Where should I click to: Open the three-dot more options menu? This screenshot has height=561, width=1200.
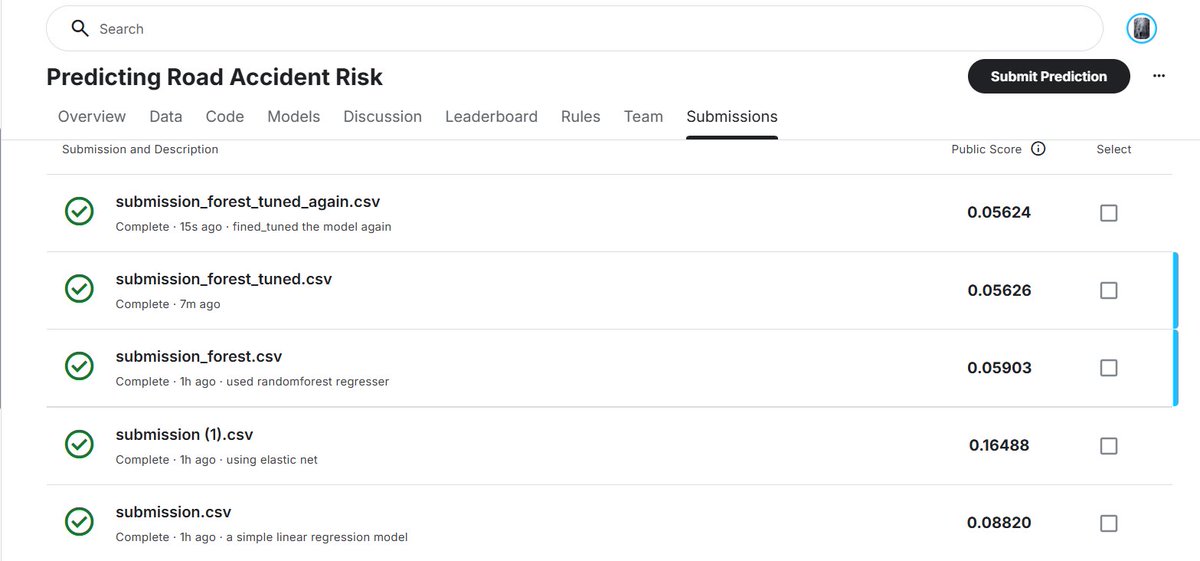1159,76
